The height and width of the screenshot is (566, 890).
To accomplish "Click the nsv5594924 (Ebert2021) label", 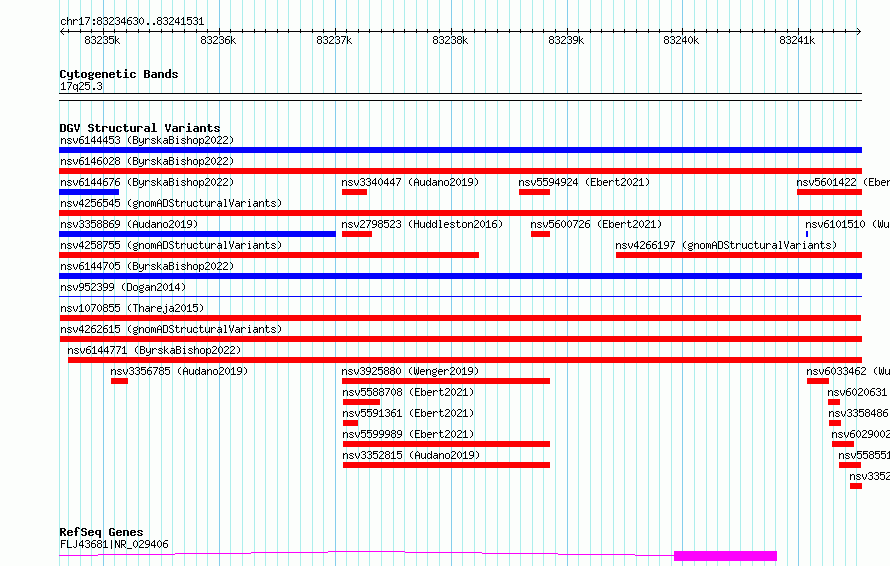I will point(584,182).
